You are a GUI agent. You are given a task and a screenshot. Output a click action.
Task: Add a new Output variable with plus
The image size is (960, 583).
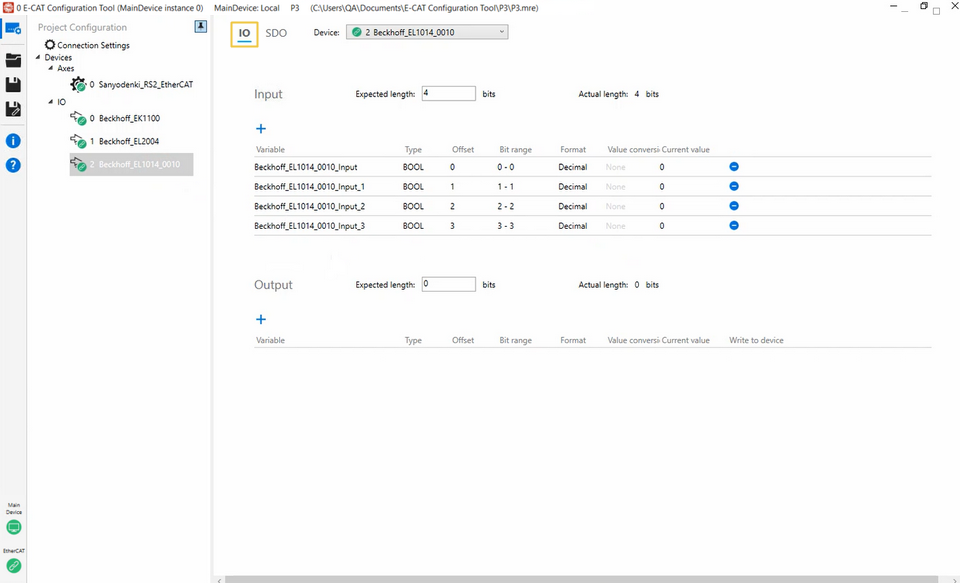click(261, 320)
